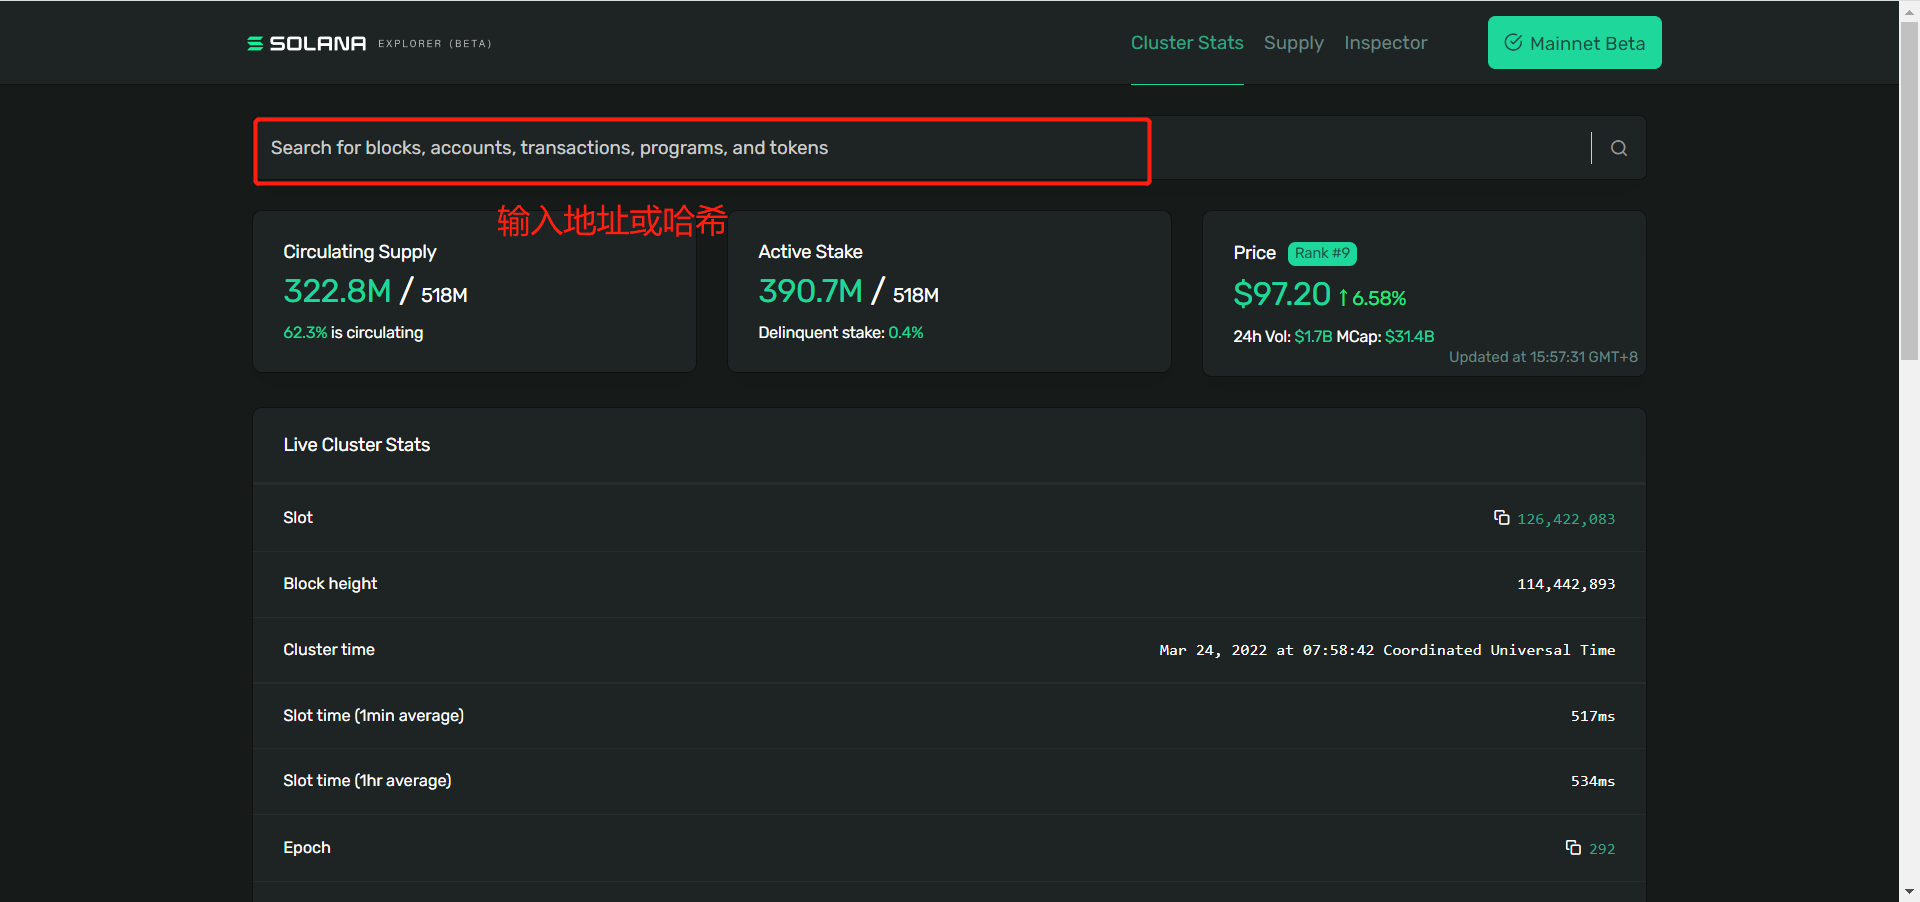Click the upward price change arrow
The height and width of the screenshot is (902, 1920).
coord(1343,298)
